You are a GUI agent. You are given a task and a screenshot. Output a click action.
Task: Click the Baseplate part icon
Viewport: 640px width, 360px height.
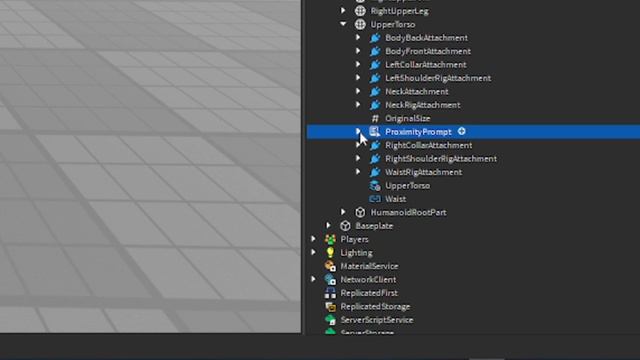[x=345, y=226]
